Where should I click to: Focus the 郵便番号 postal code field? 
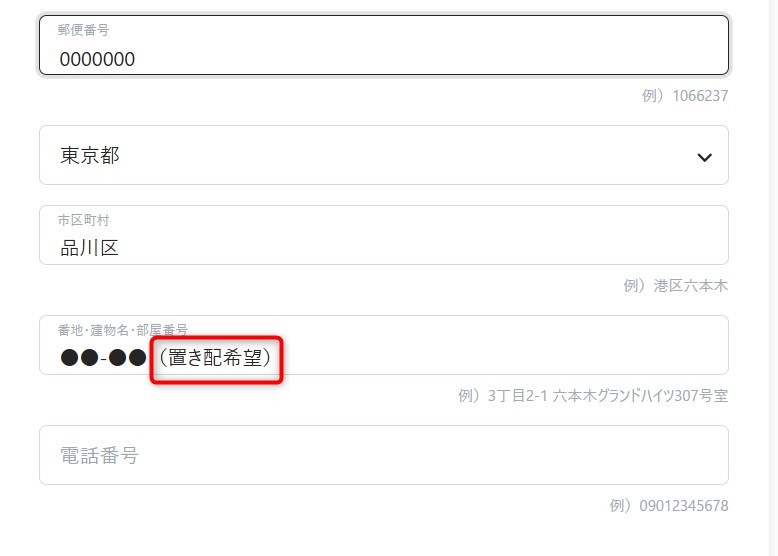(384, 45)
